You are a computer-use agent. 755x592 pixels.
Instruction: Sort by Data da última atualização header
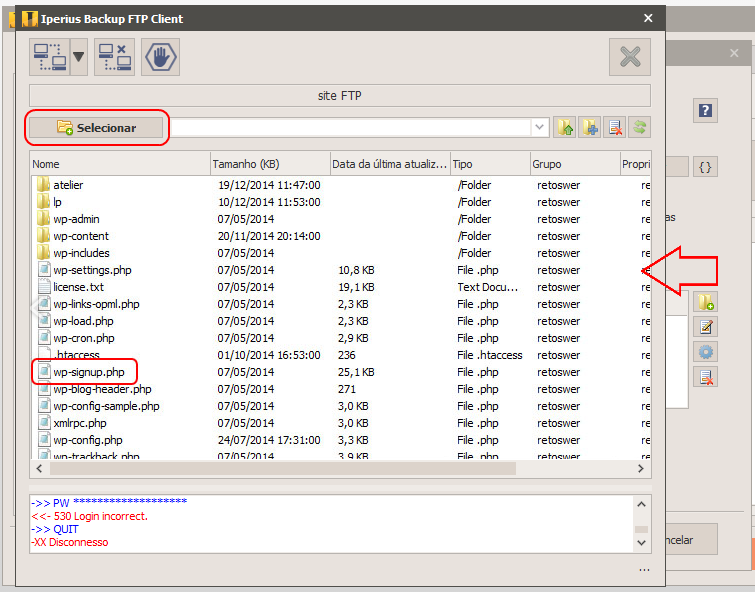point(390,164)
